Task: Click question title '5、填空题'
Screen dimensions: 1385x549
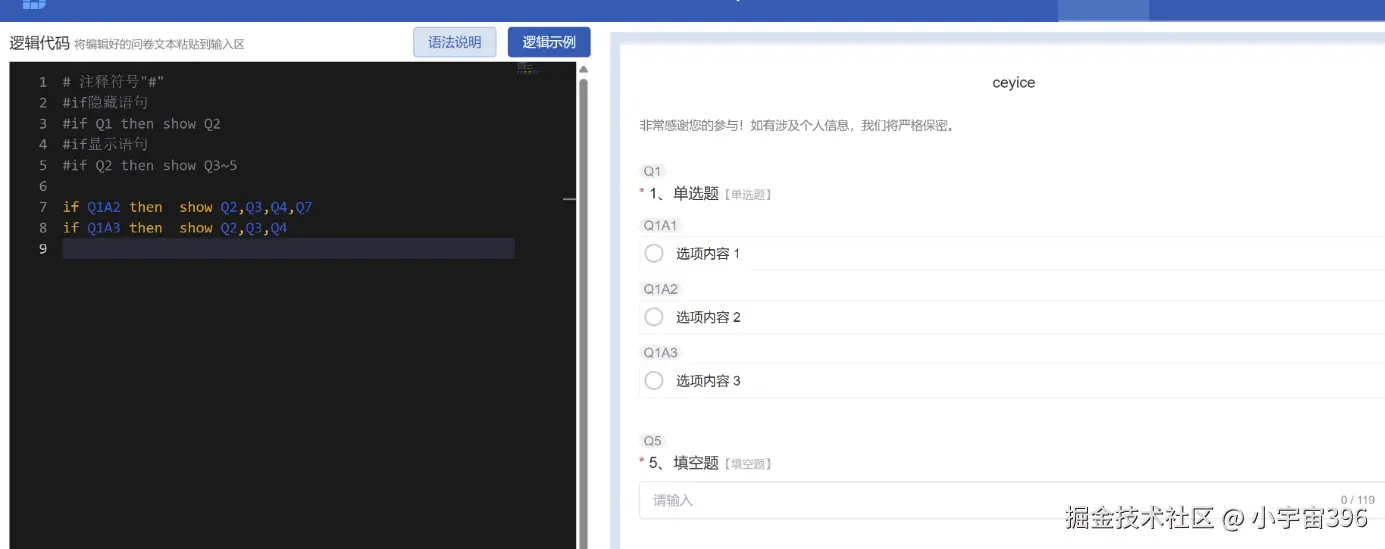Action: point(684,463)
